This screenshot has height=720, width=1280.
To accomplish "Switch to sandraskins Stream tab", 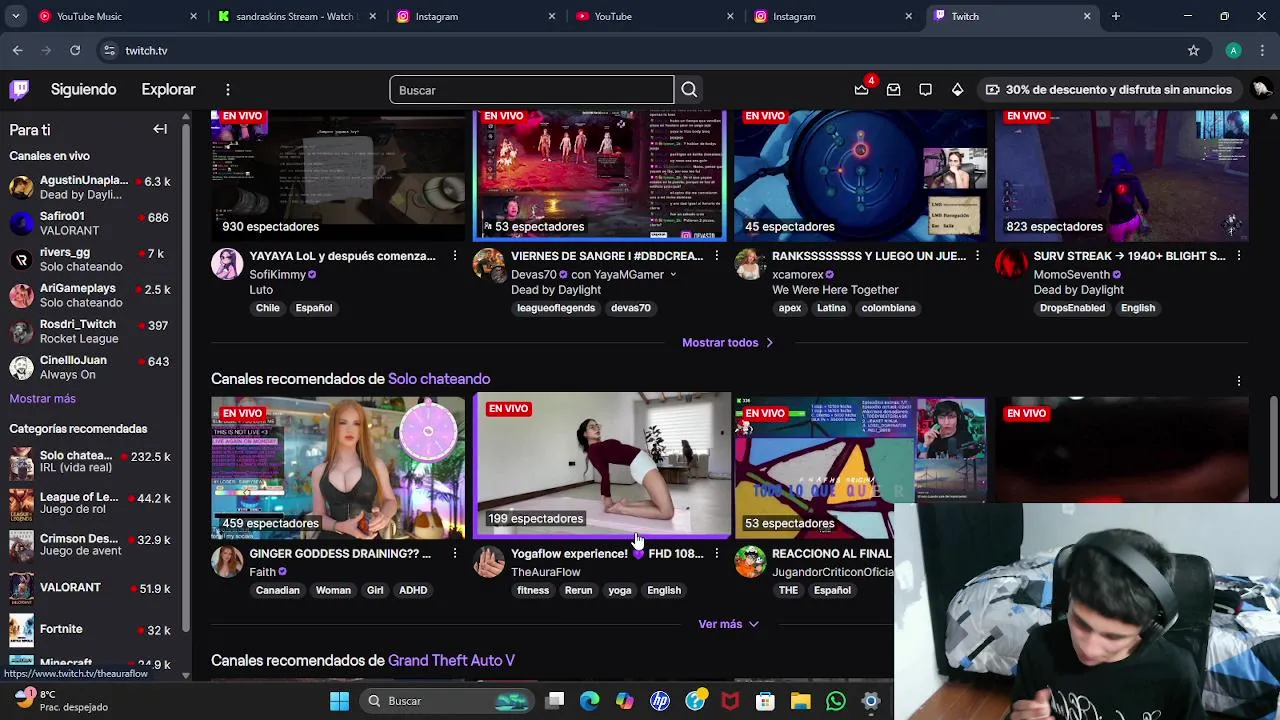I will click(x=294, y=16).
